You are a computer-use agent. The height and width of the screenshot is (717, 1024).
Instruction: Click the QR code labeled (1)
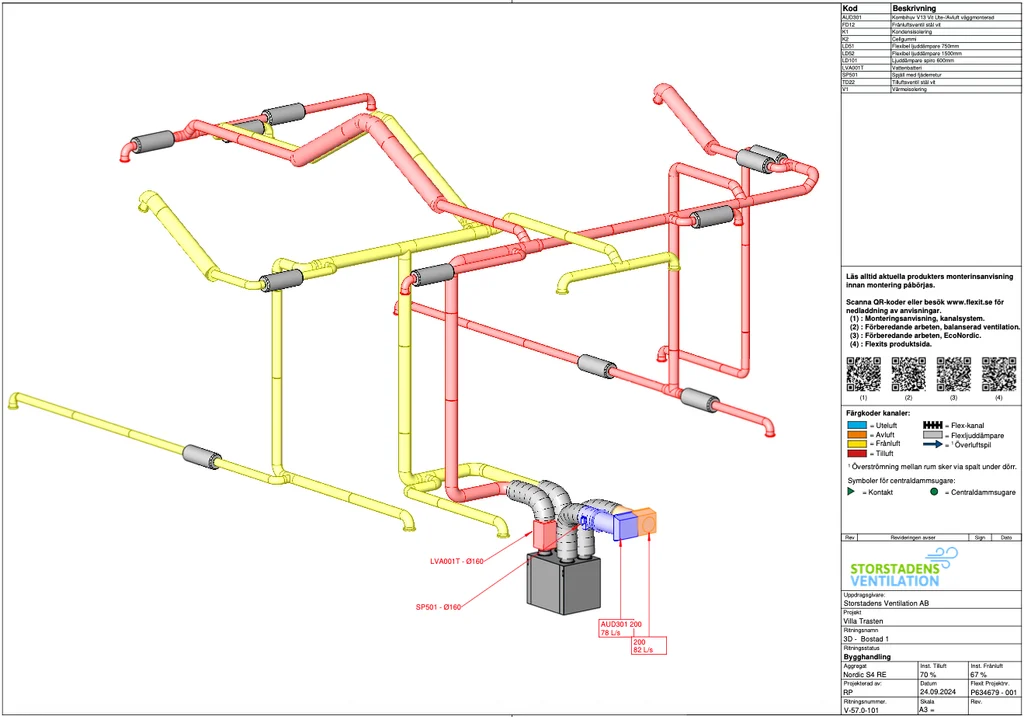coord(863,374)
